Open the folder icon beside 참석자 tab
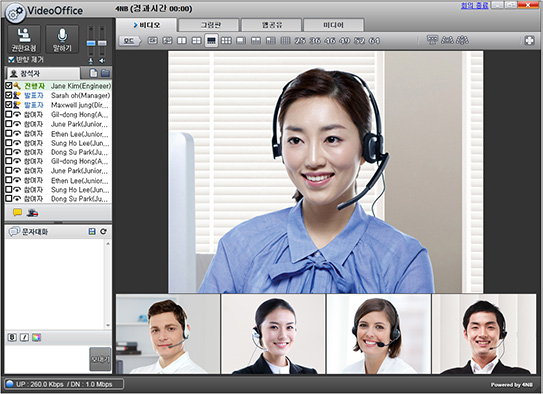This screenshot has width=543, height=394. [x=105, y=73]
